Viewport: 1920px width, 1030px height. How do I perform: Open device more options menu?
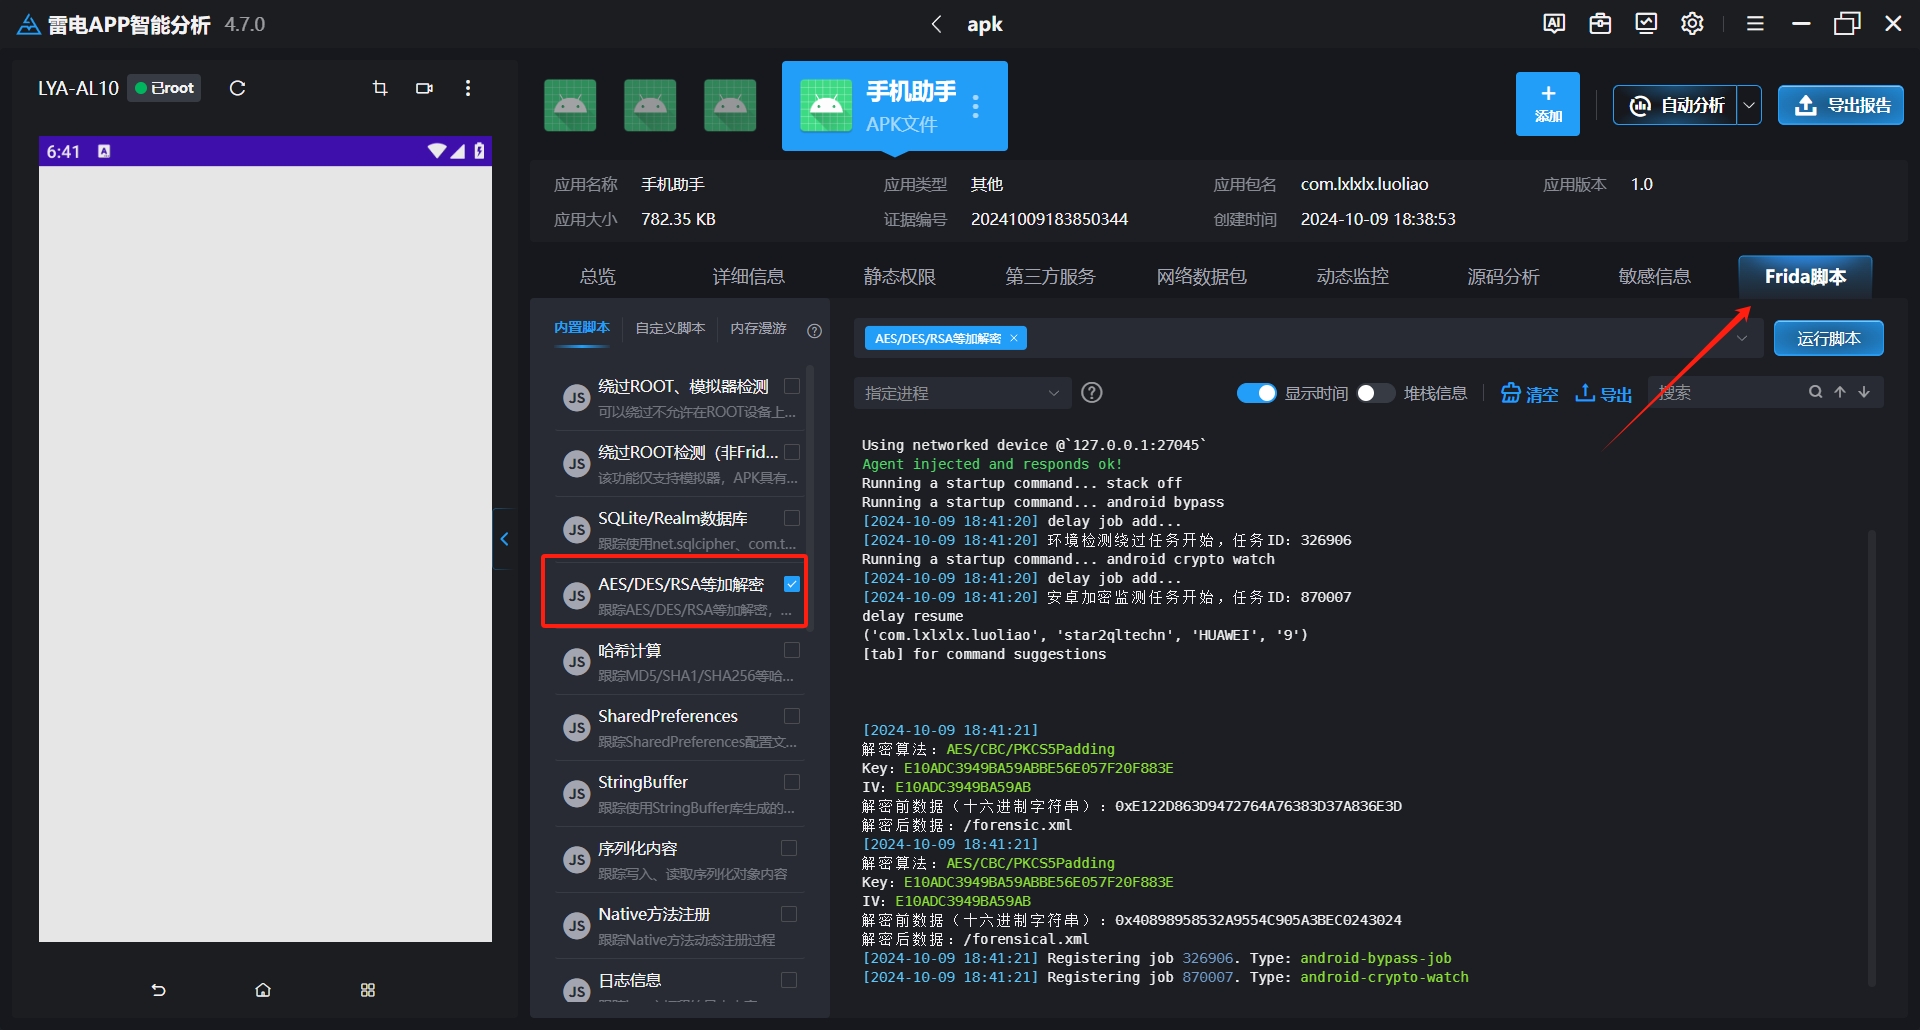[x=468, y=88]
